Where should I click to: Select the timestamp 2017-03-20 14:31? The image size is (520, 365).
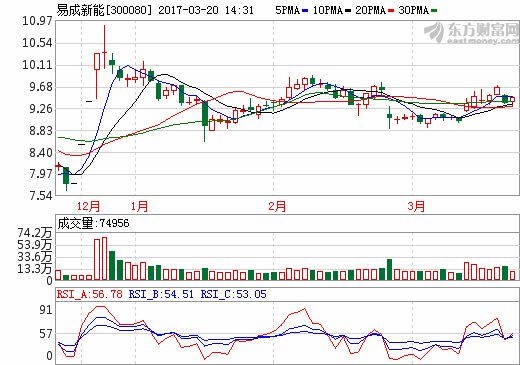pyautogui.click(x=206, y=10)
